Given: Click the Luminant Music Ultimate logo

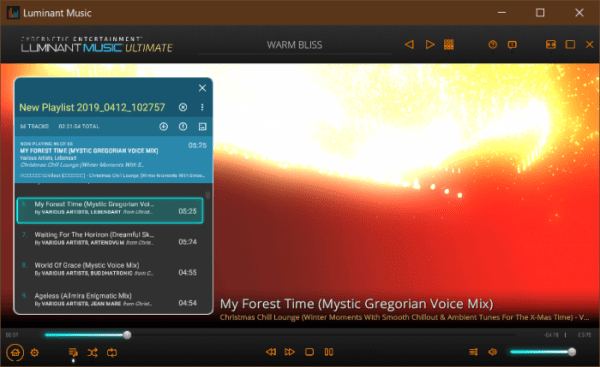Looking at the screenshot, I should 97,45.
